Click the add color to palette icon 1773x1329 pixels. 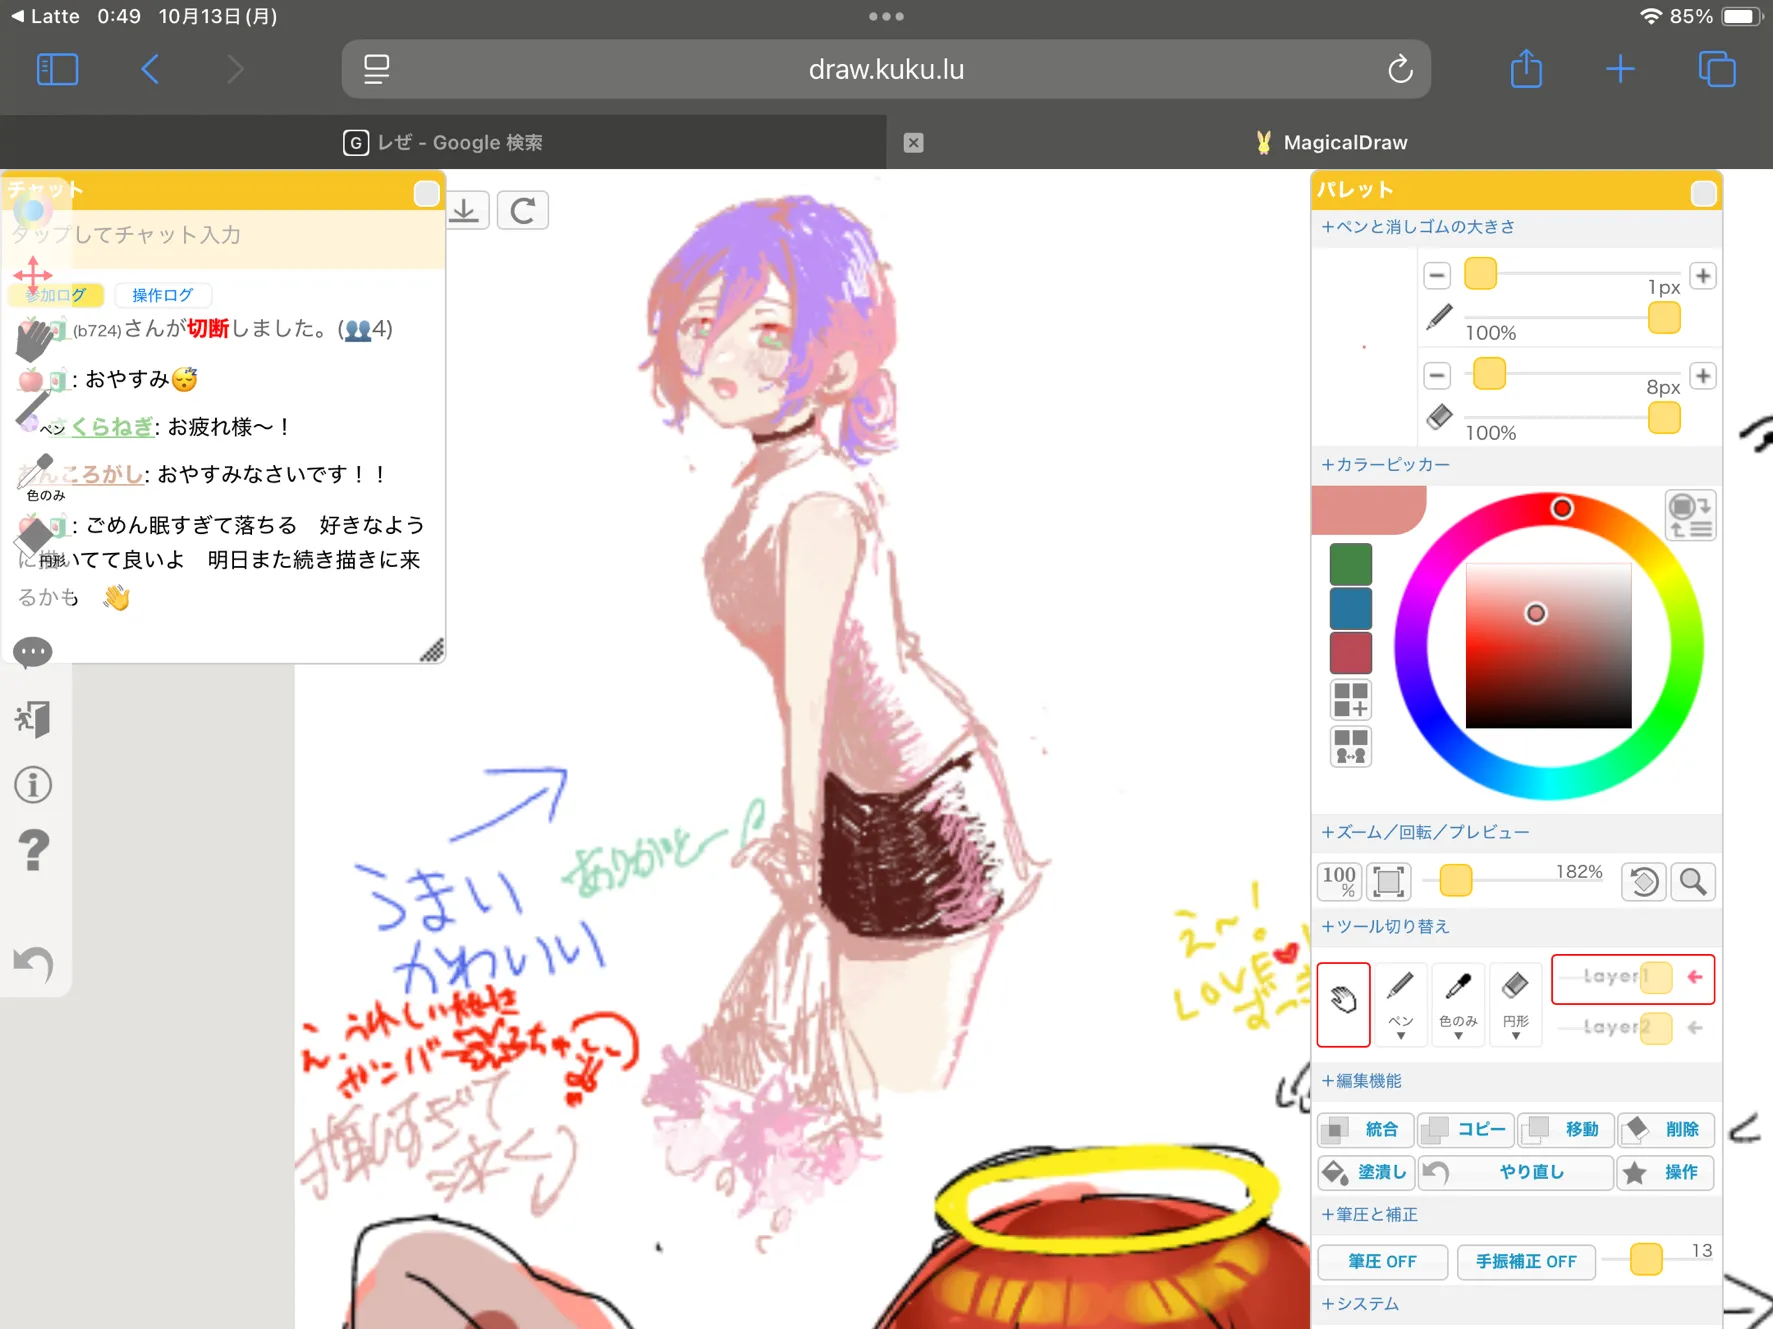[1350, 700]
